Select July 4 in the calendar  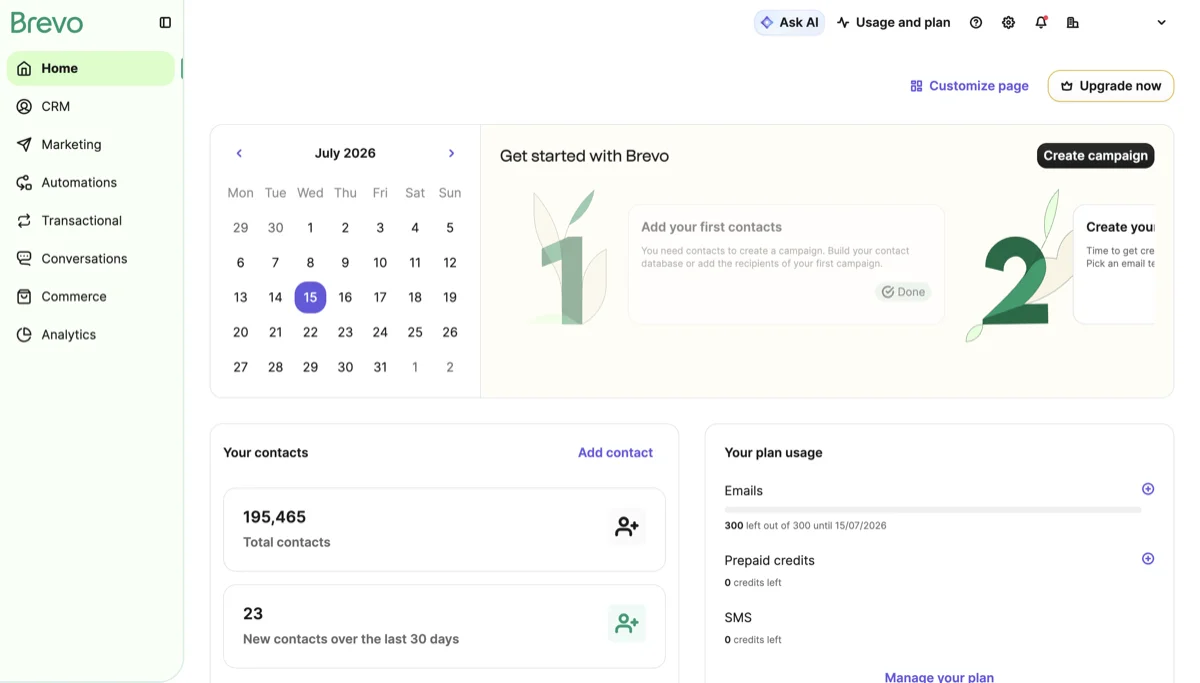click(415, 227)
